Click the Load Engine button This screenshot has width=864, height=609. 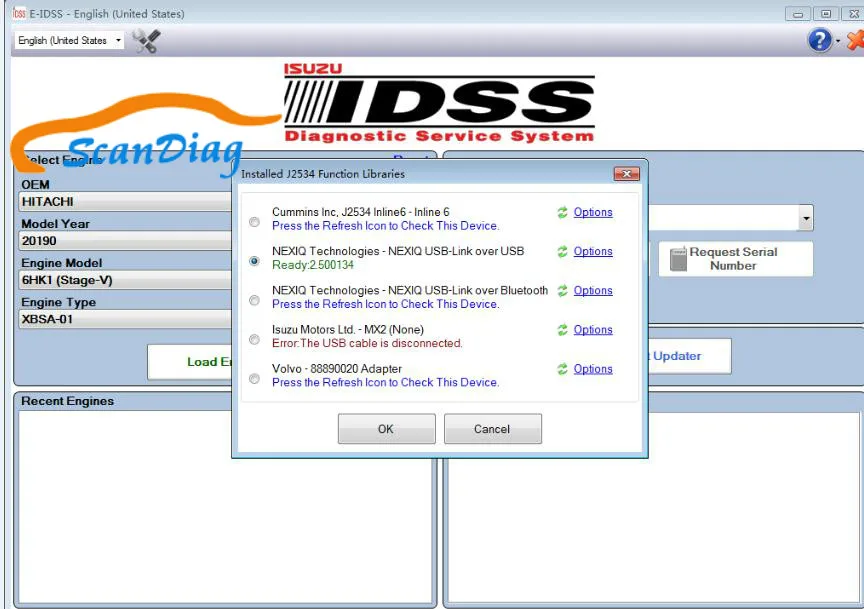[190, 362]
